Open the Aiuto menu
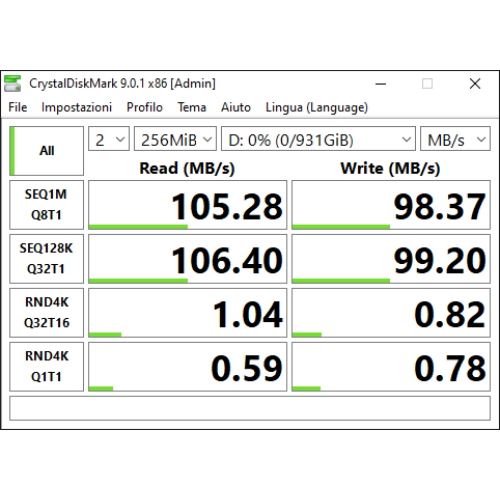The image size is (500, 500). point(236,107)
